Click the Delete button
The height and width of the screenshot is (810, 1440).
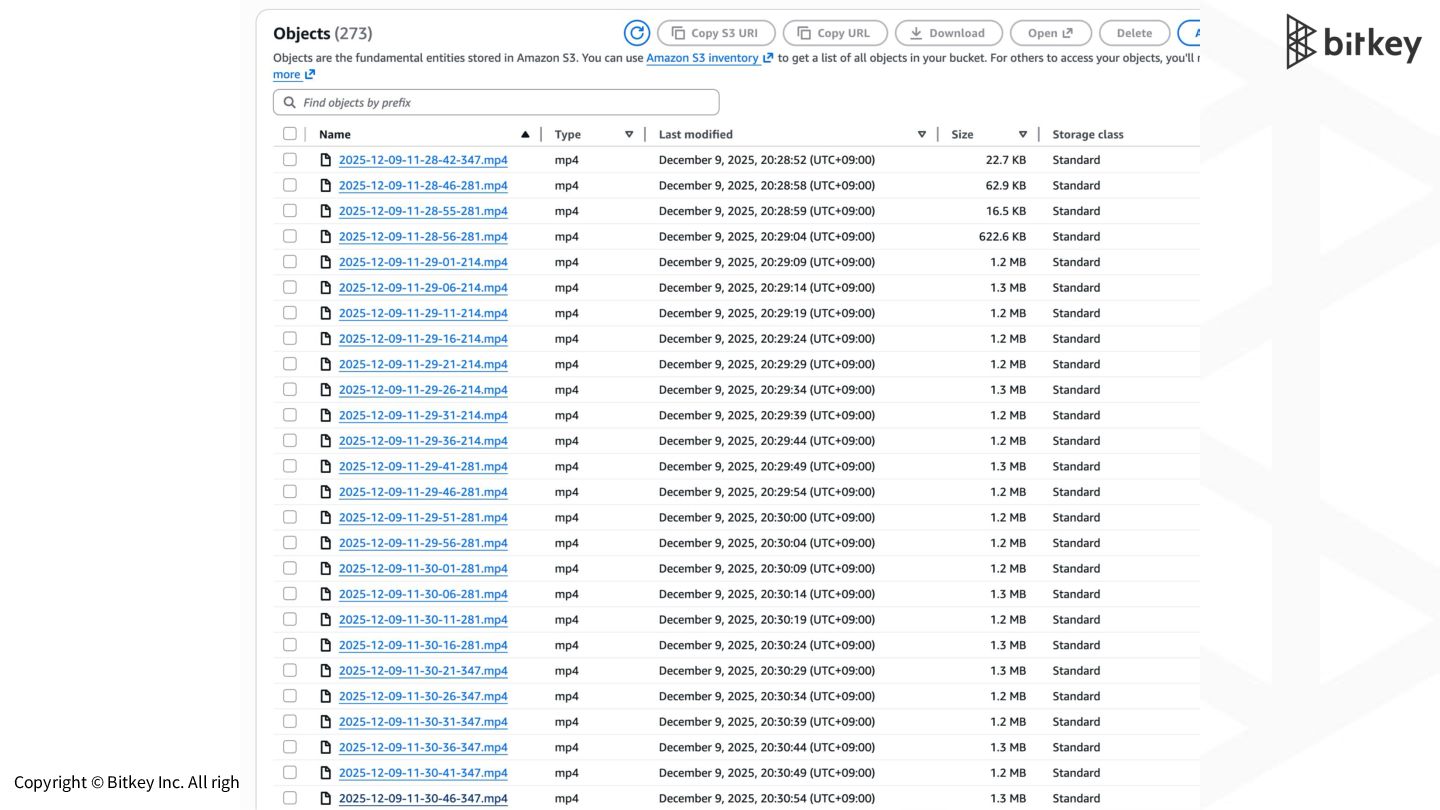(1134, 33)
